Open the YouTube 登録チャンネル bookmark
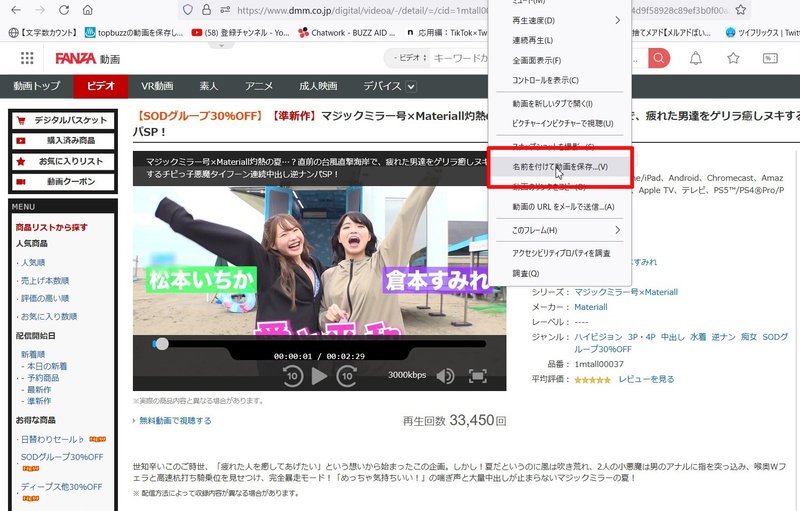The width and height of the screenshot is (800, 511). [240, 33]
